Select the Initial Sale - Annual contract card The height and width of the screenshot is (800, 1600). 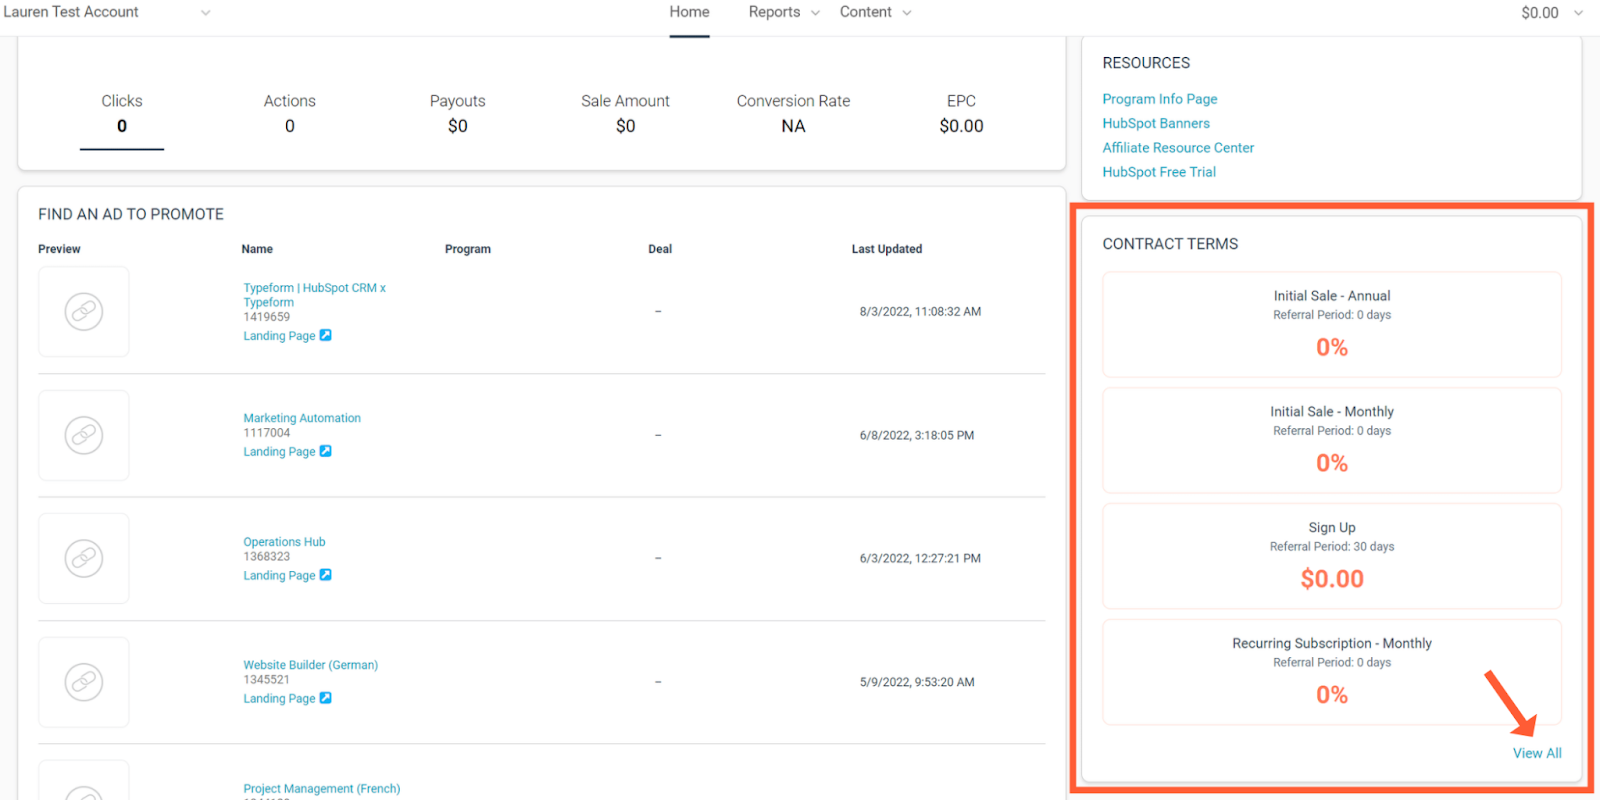(1332, 324)
